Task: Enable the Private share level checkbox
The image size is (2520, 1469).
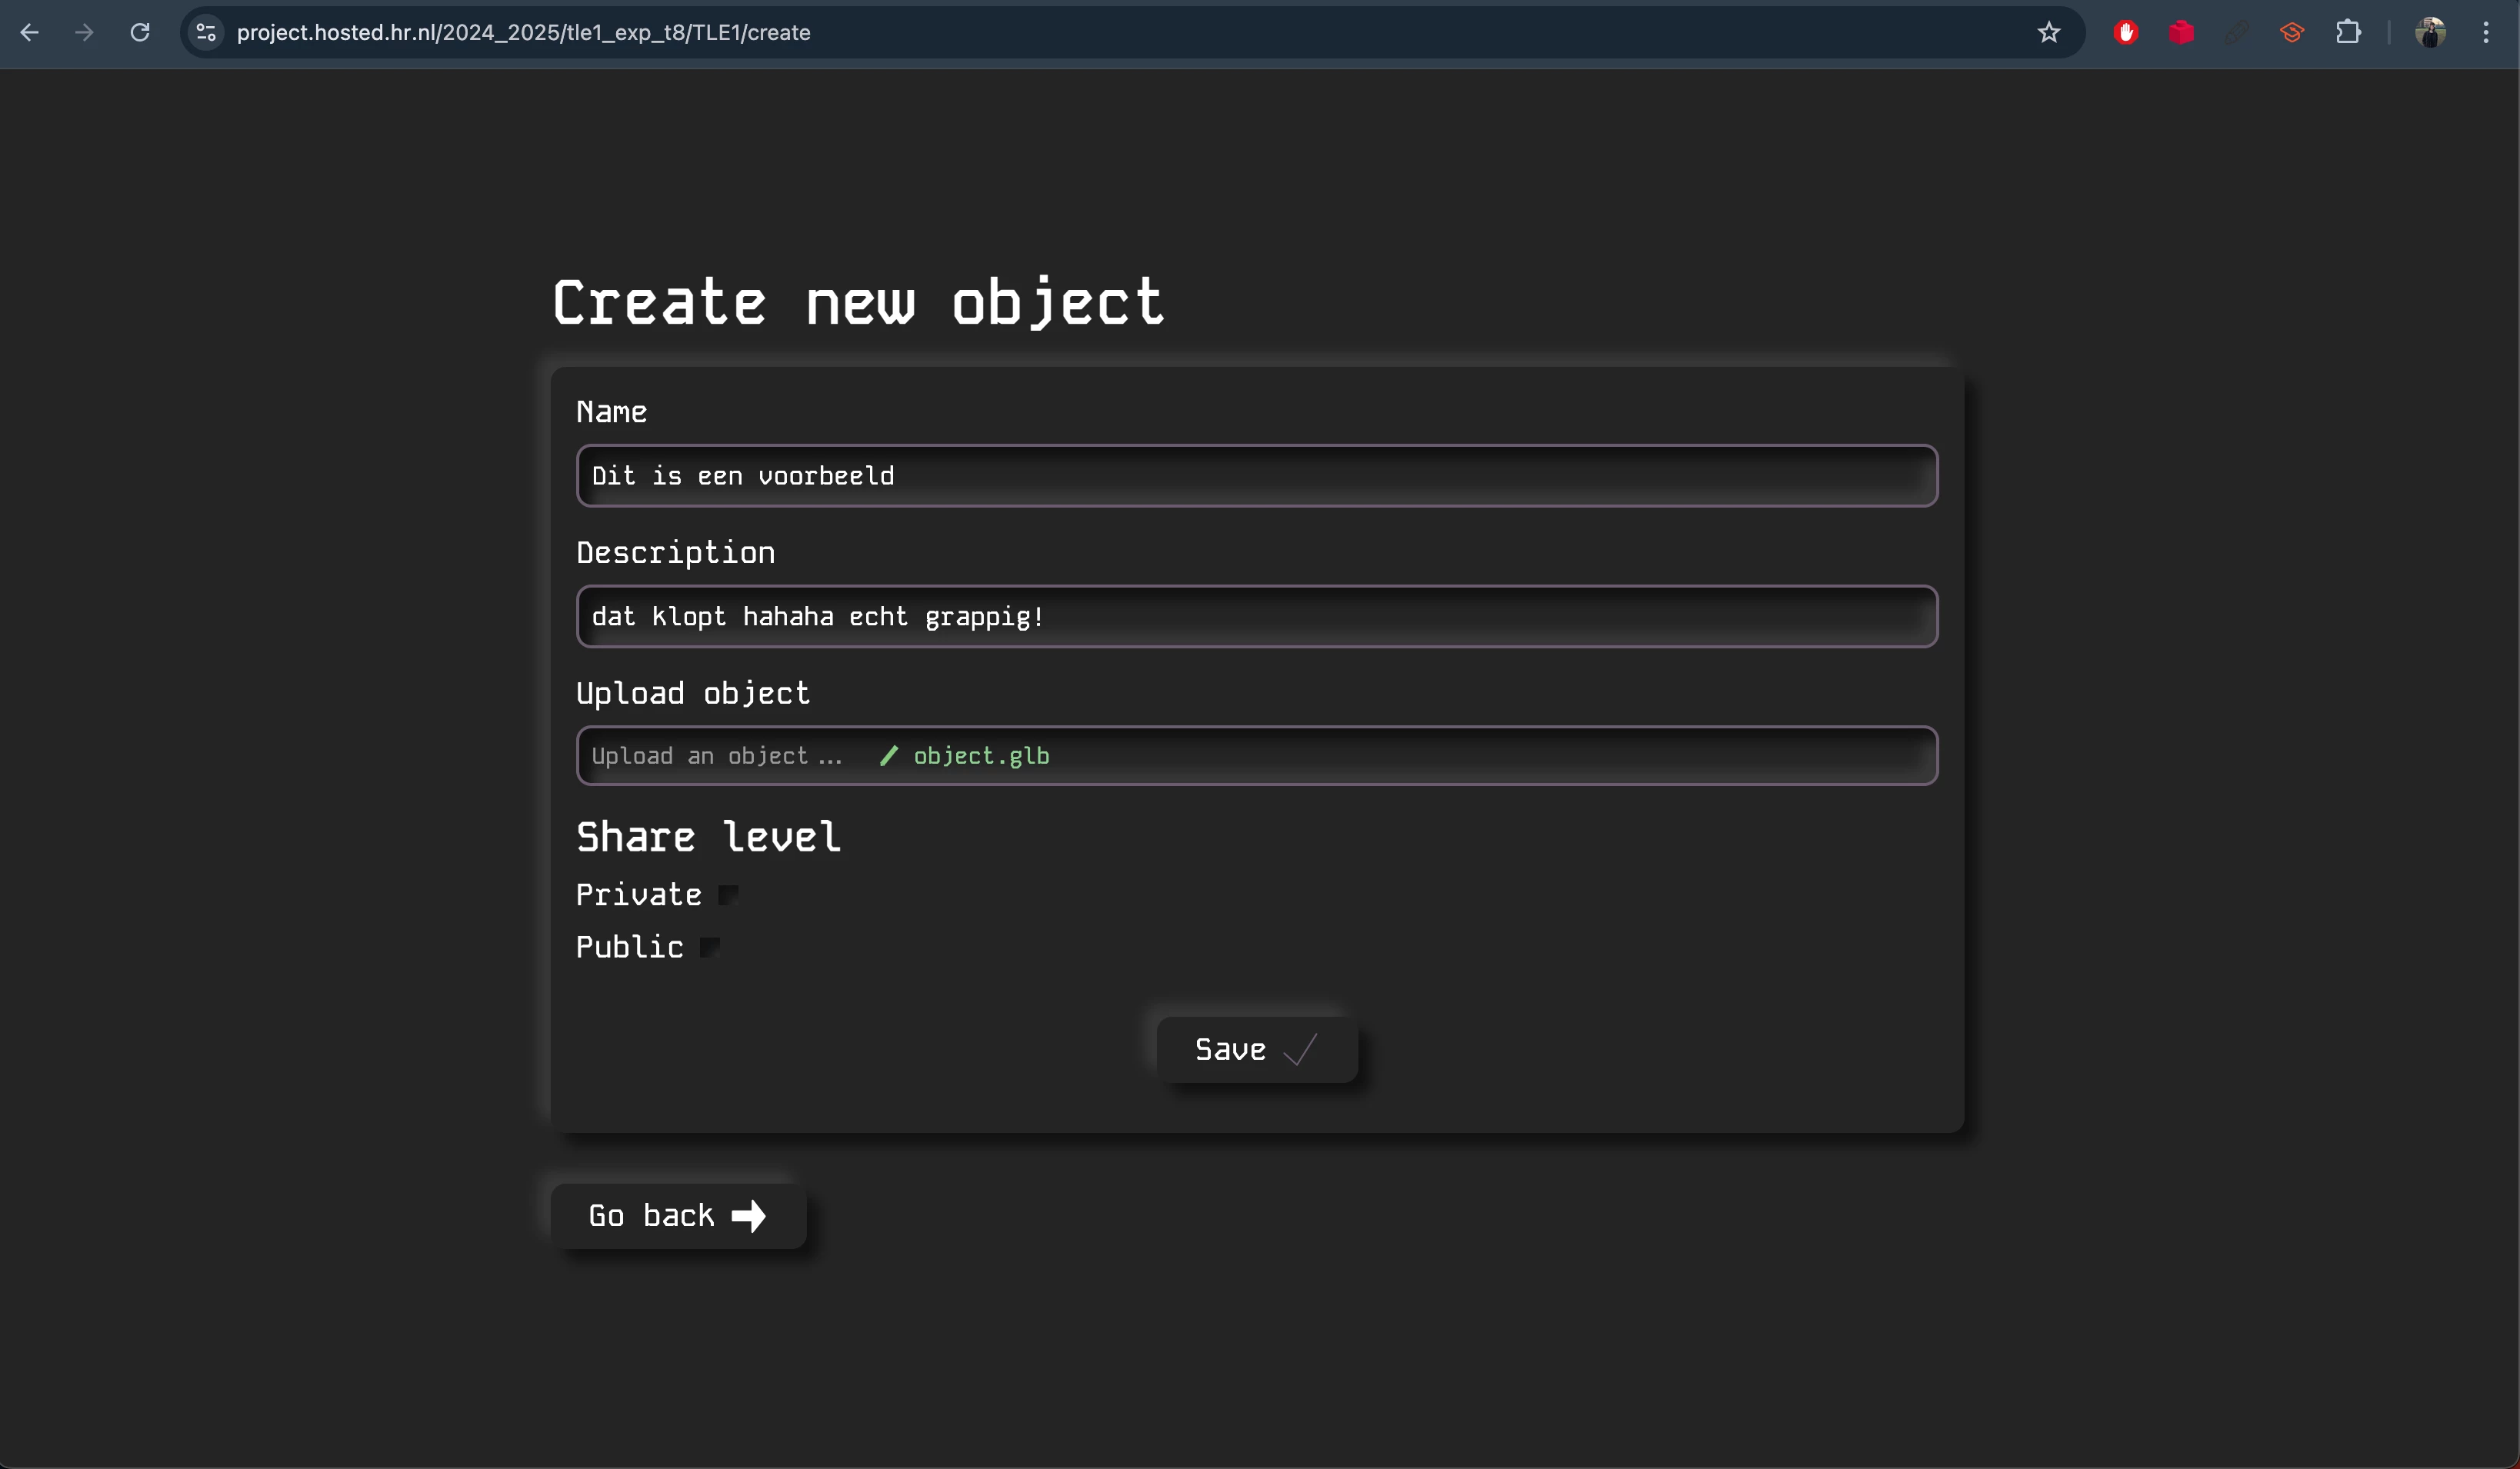Action: [727, 895]
